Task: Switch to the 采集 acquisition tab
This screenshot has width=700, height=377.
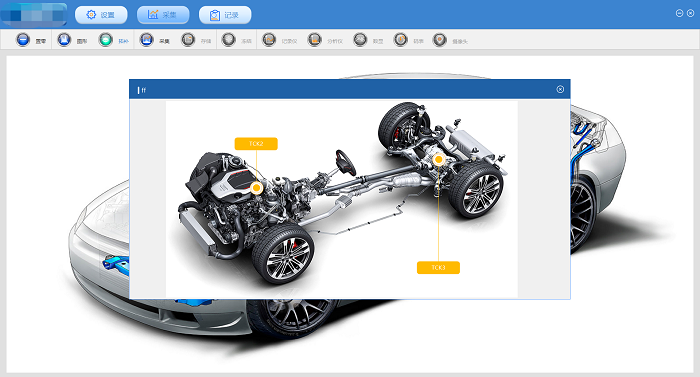Action: 163,15
